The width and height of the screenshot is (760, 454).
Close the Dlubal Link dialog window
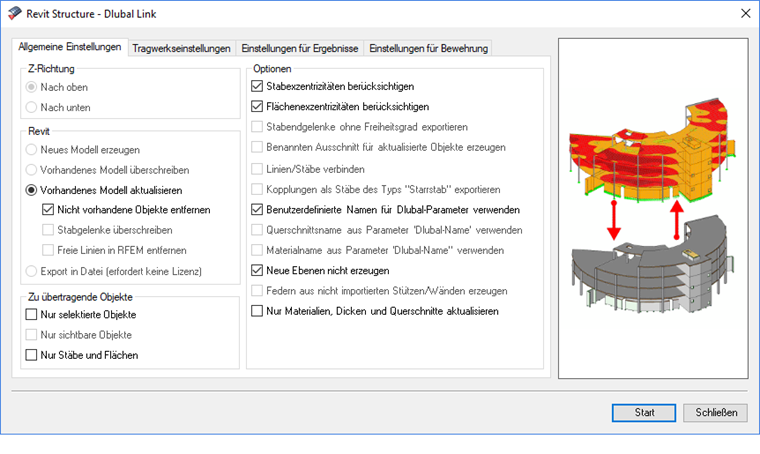[x=745, y=14]
